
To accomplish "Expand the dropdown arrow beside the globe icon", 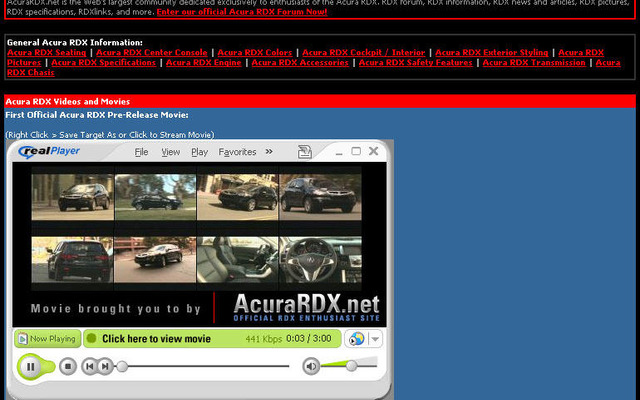I will tap(375, 339).
